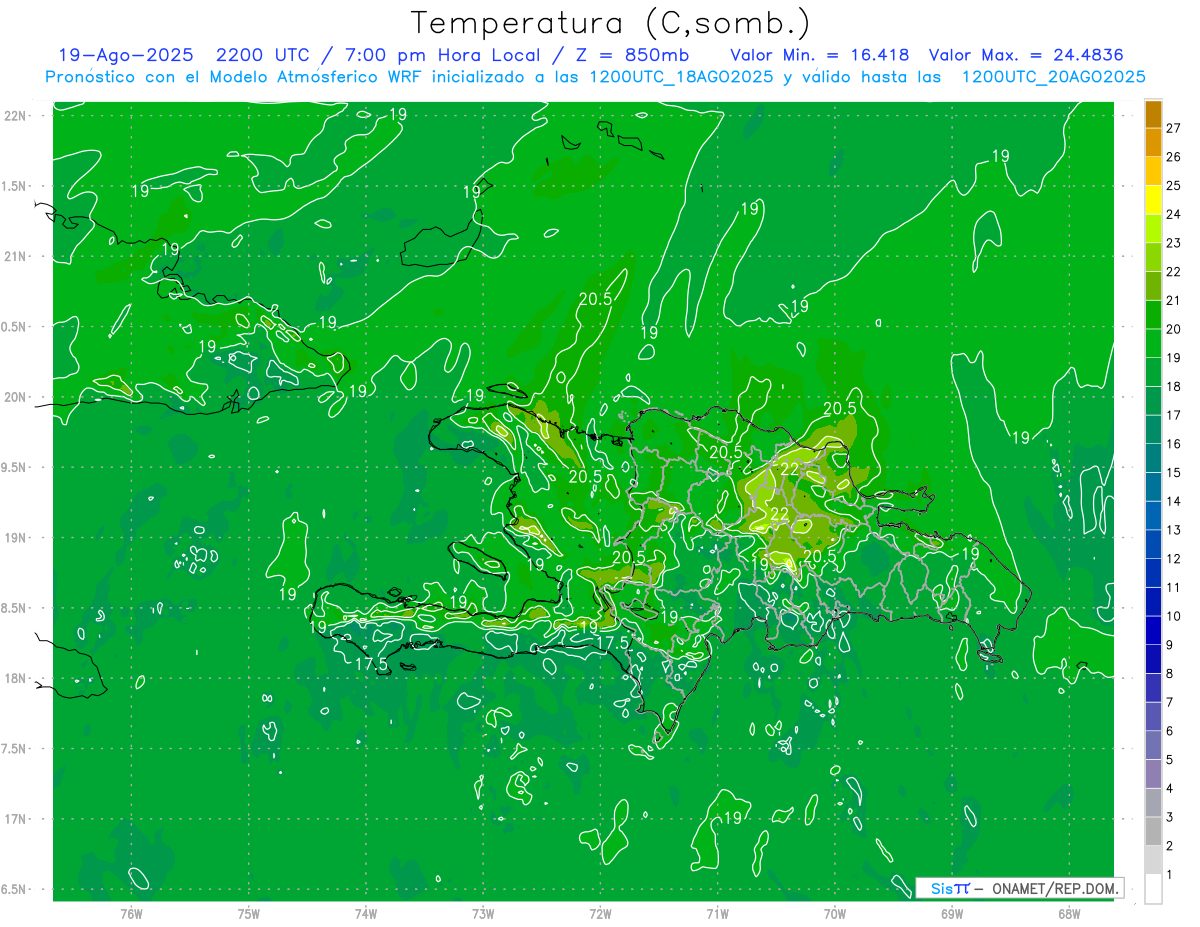This screenshot has height=927, width=1200.
Task: Pick the lime green swatch between 23 and 24
Action: coord(1153,229)
